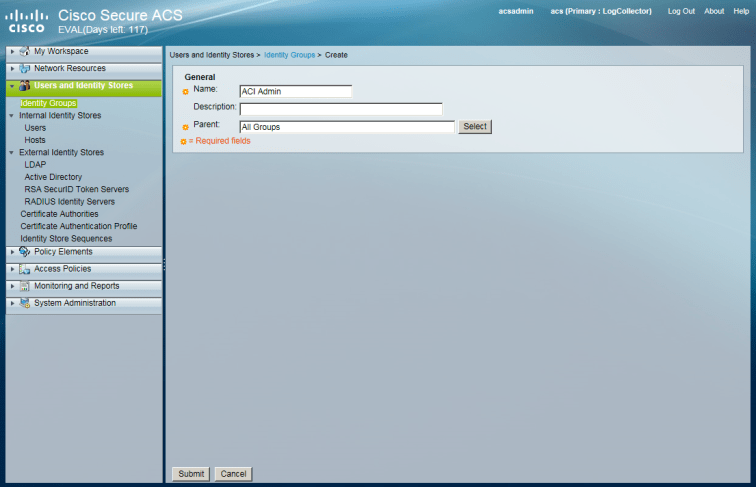Open the Help menu item
The width and height of the screenshot is (756, 487).
[740, 11]
